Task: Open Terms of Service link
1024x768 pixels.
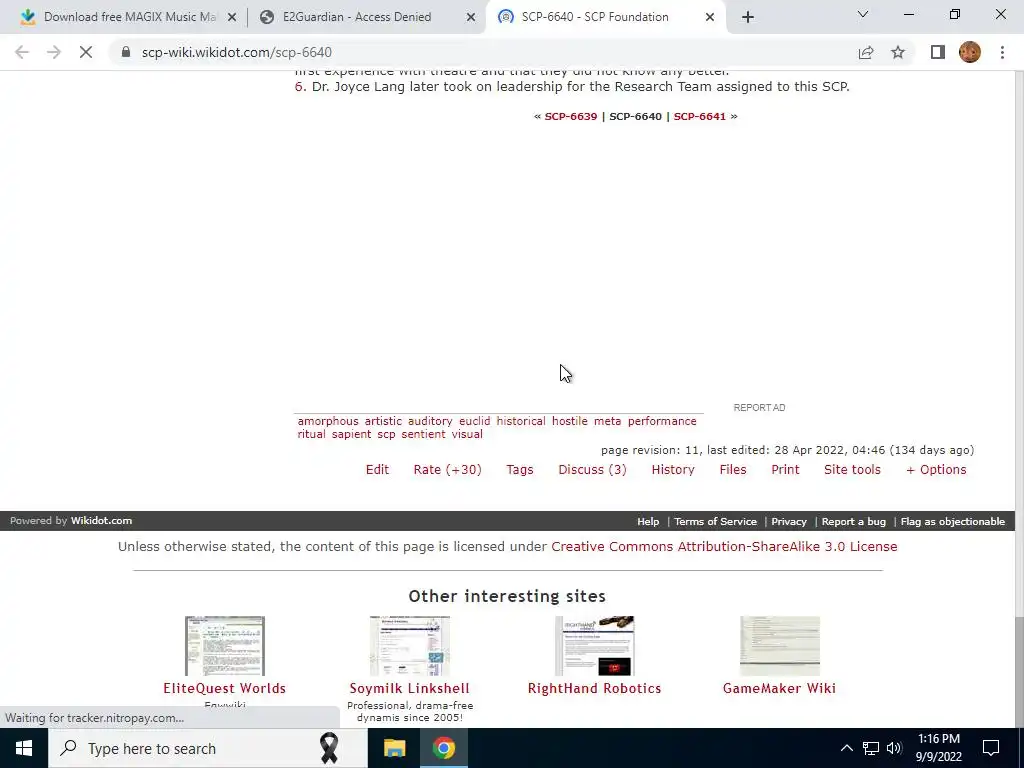Action: point(715,521)
